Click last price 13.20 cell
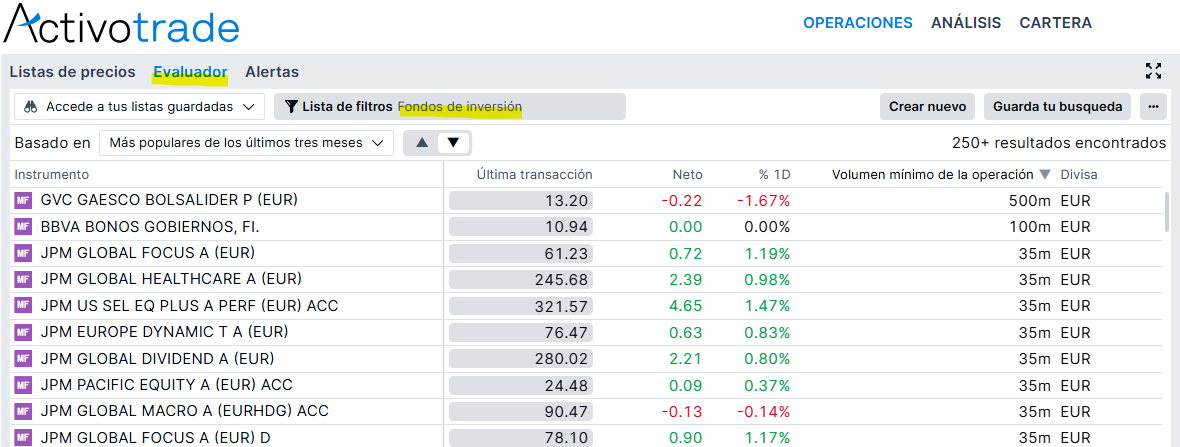This screenshot has height=447, width=1180. tap(521, 201)
